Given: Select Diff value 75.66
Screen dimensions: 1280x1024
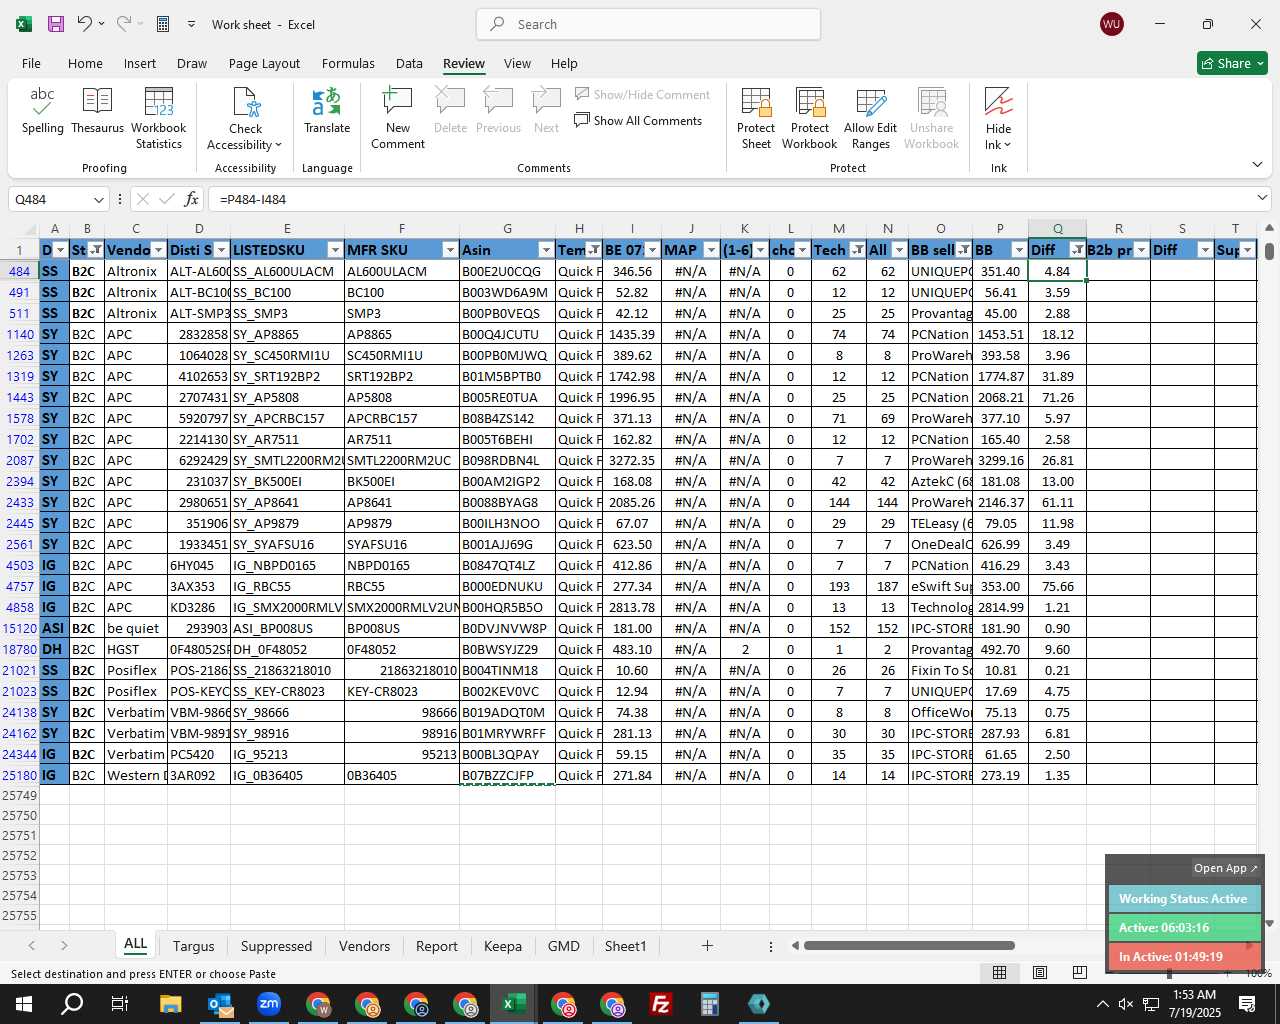Looking at the screenshot, I should coord(1057,586).
